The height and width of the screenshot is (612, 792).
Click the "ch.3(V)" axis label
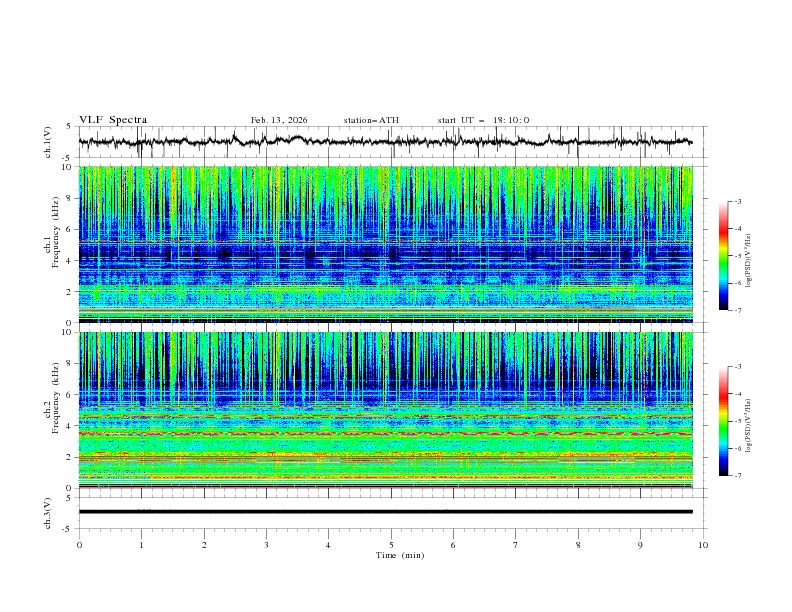[x=48, y=513]
